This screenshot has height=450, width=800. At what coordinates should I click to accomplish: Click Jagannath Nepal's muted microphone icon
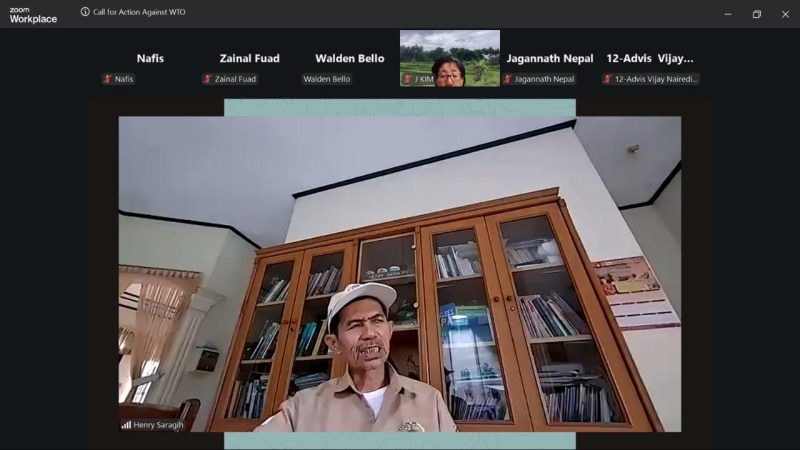point(508,79)
